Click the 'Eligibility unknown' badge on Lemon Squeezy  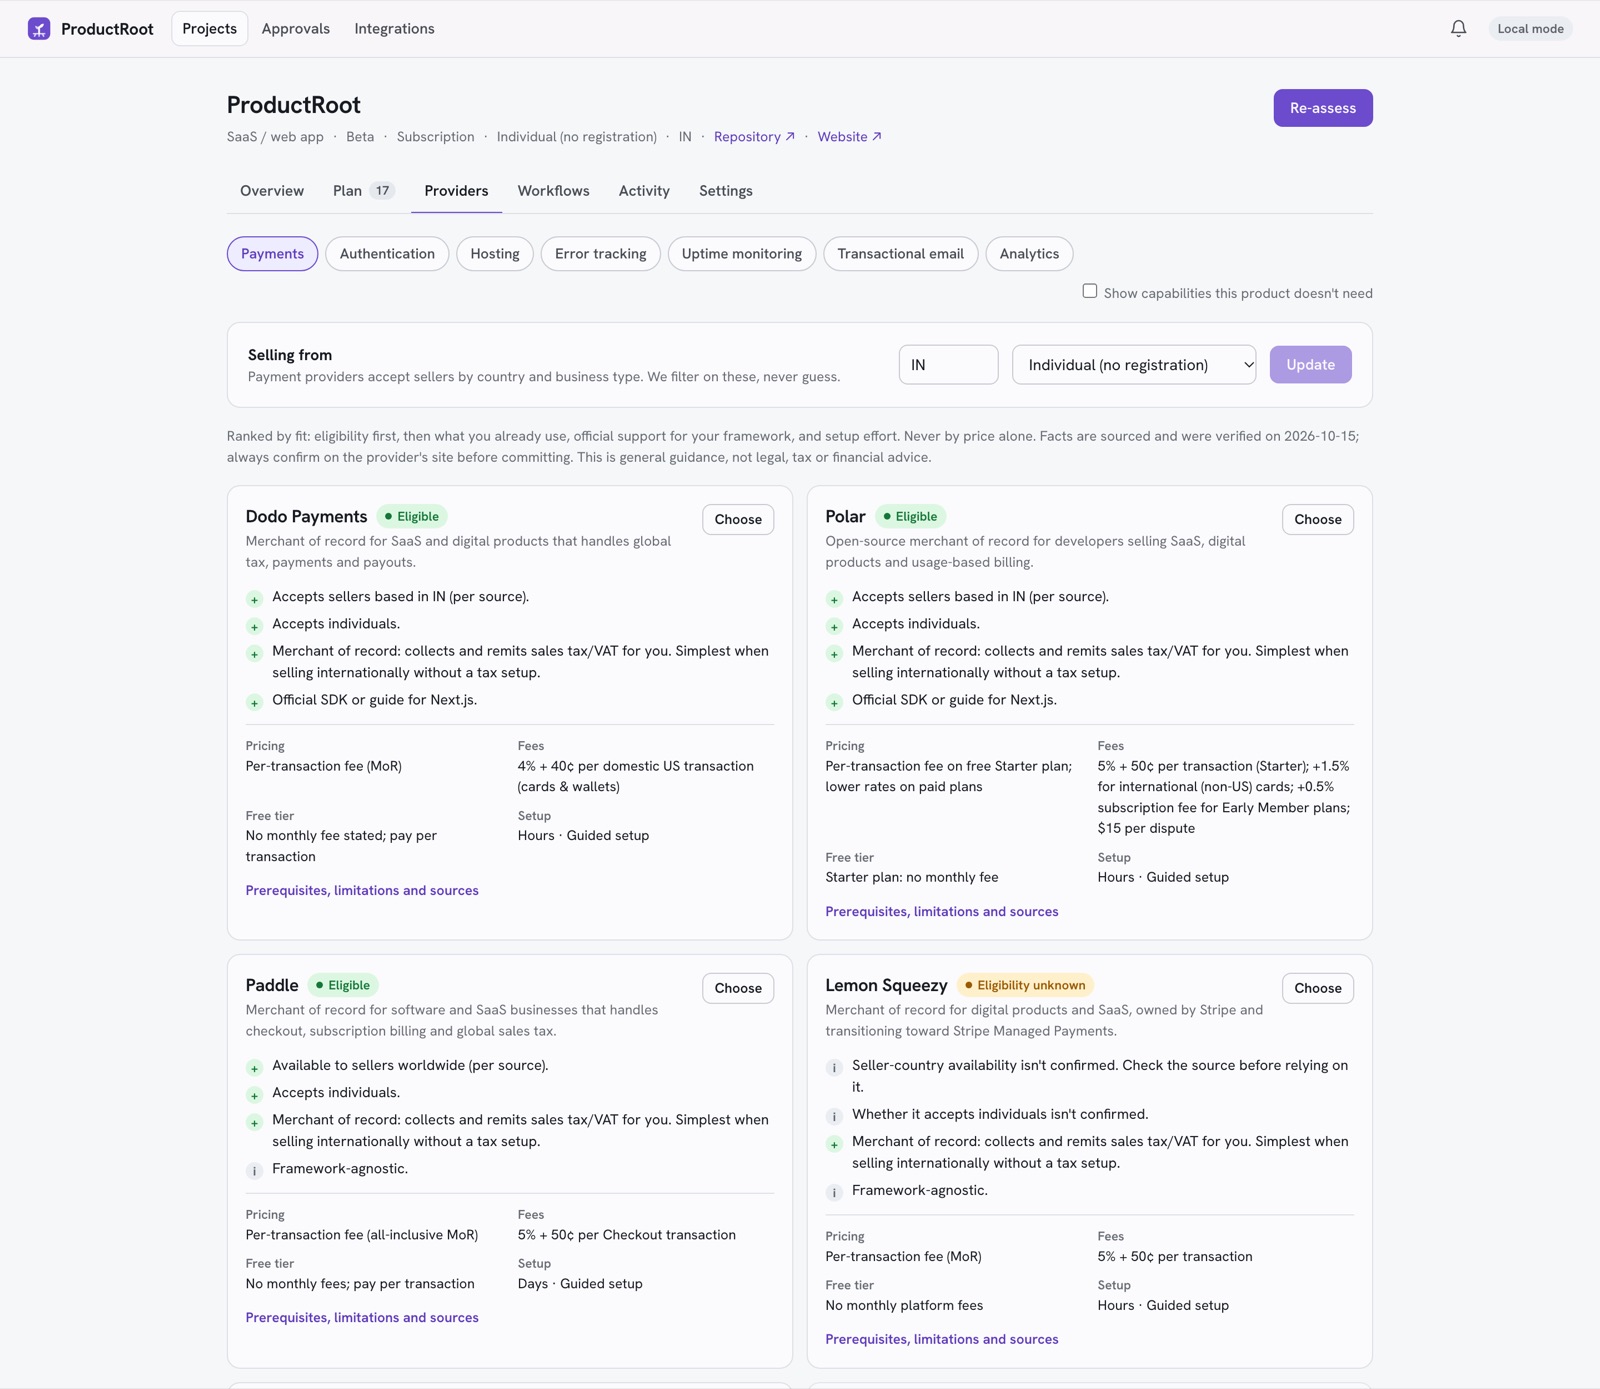click(1026, 986)
